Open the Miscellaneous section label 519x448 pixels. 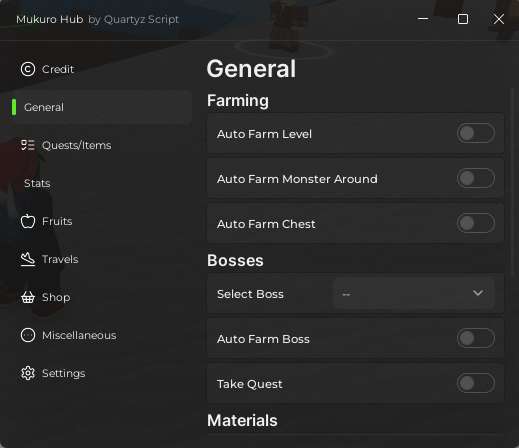click(x=79, y=335)
